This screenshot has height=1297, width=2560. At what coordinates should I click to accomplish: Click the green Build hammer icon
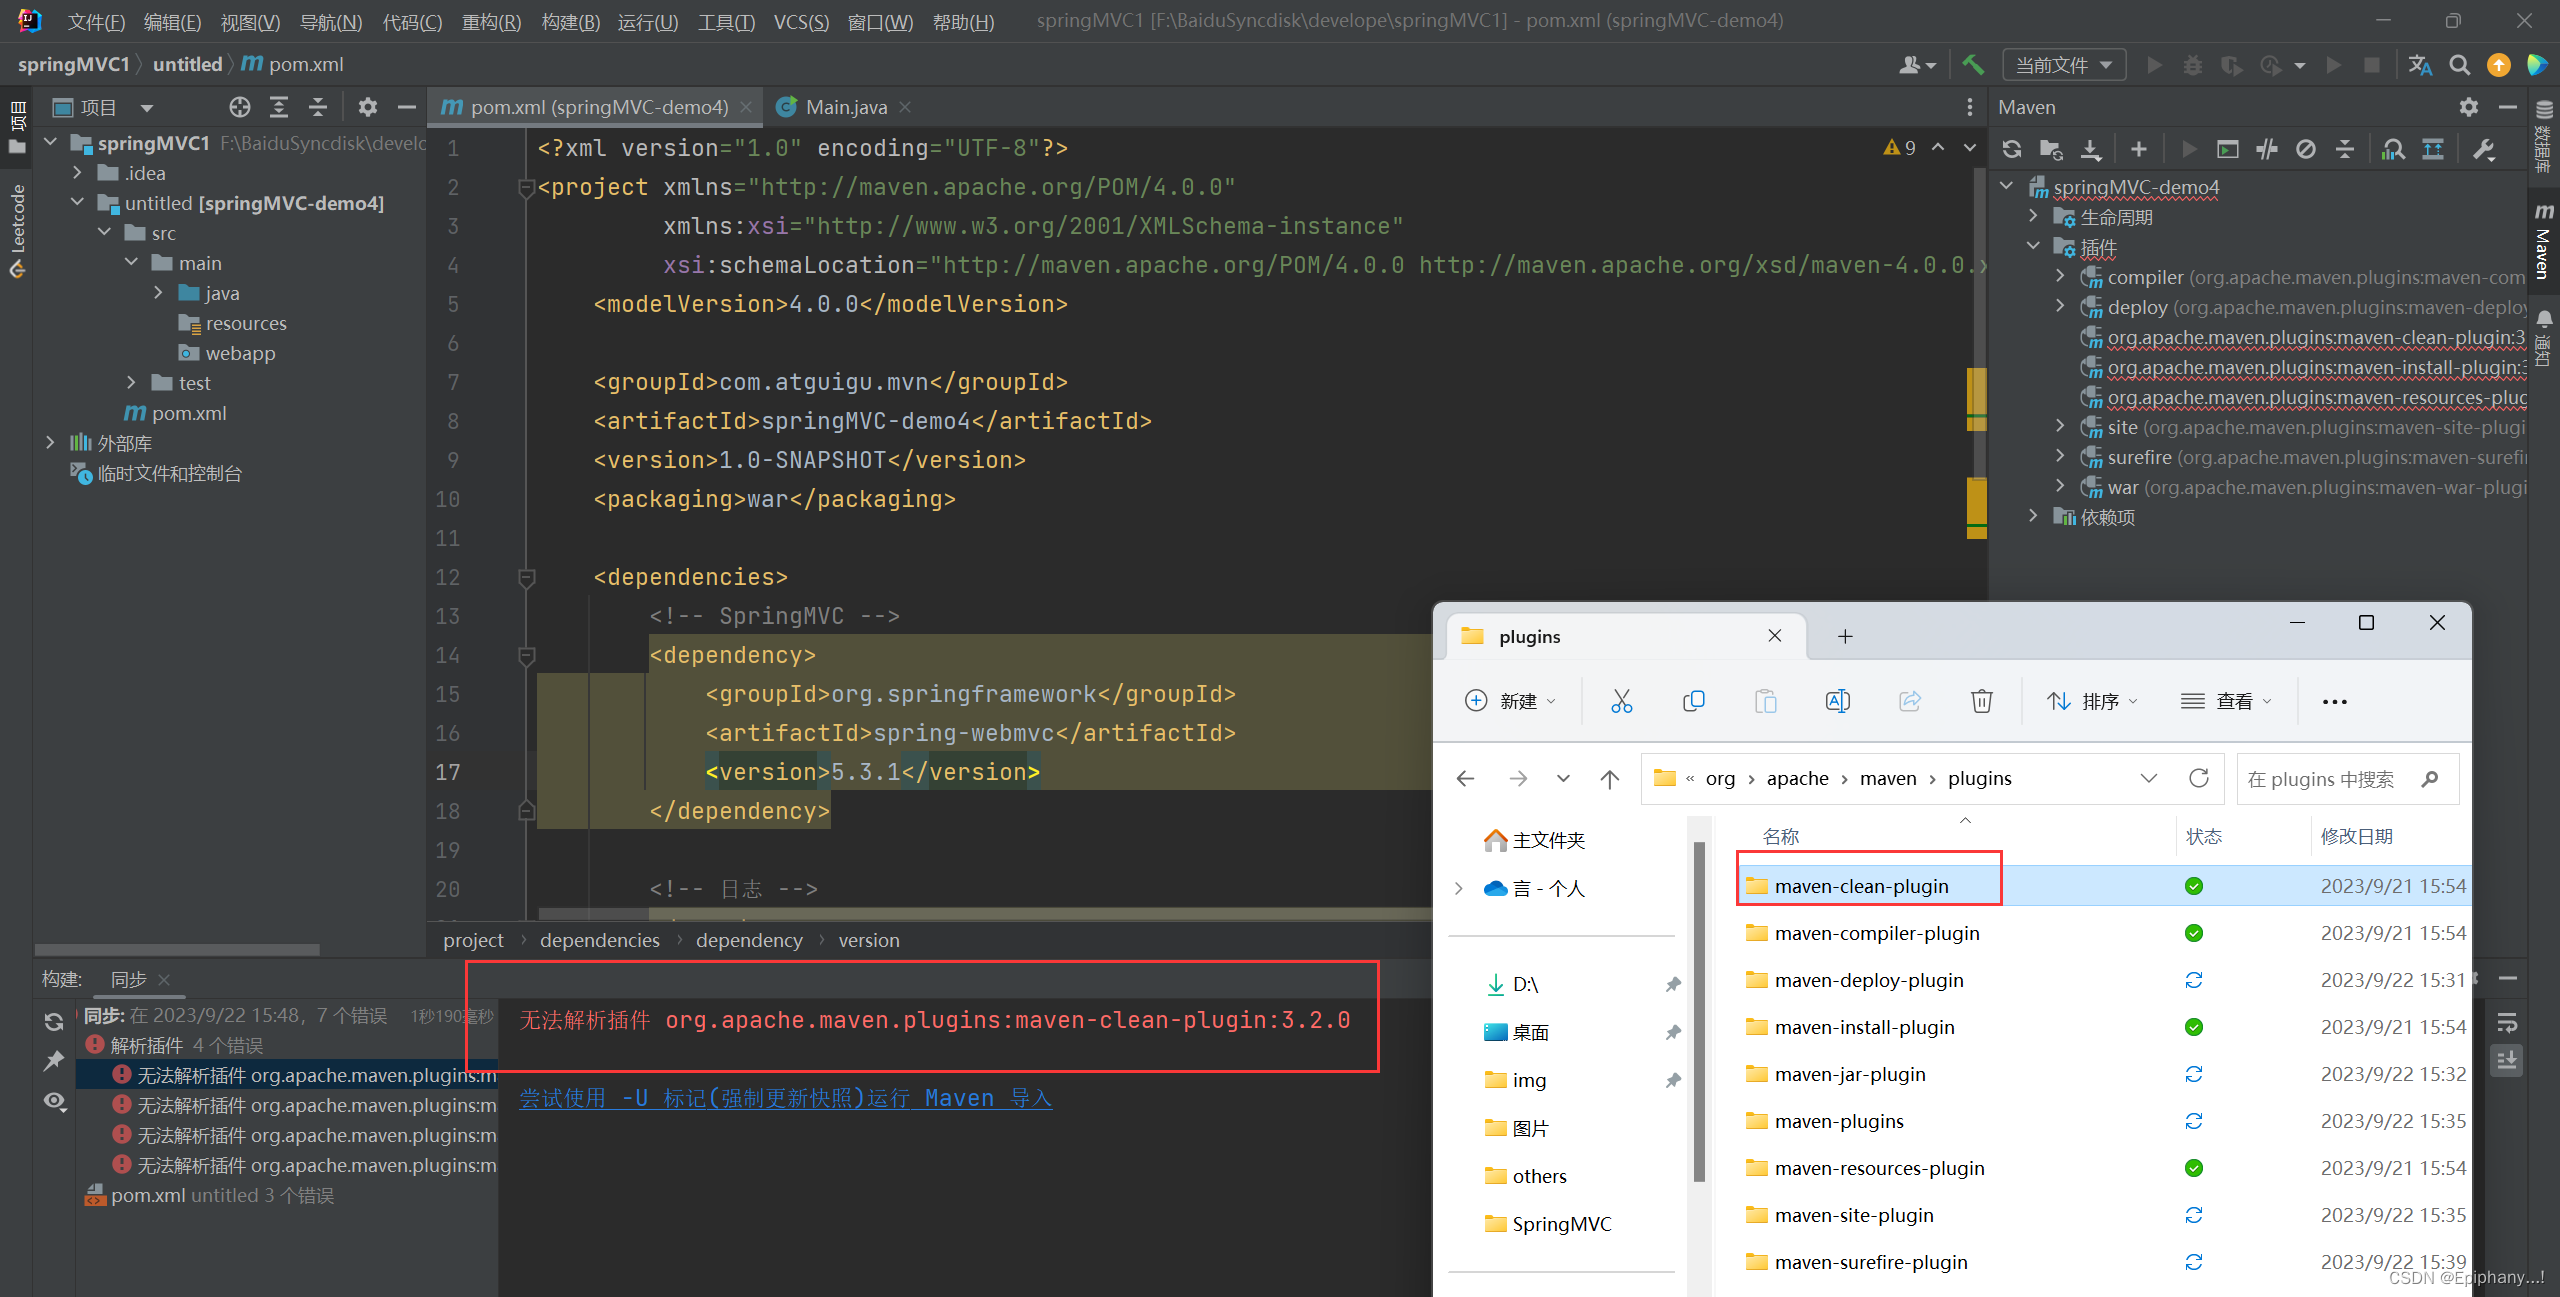pyautogui.click(x=1973, y=65)
